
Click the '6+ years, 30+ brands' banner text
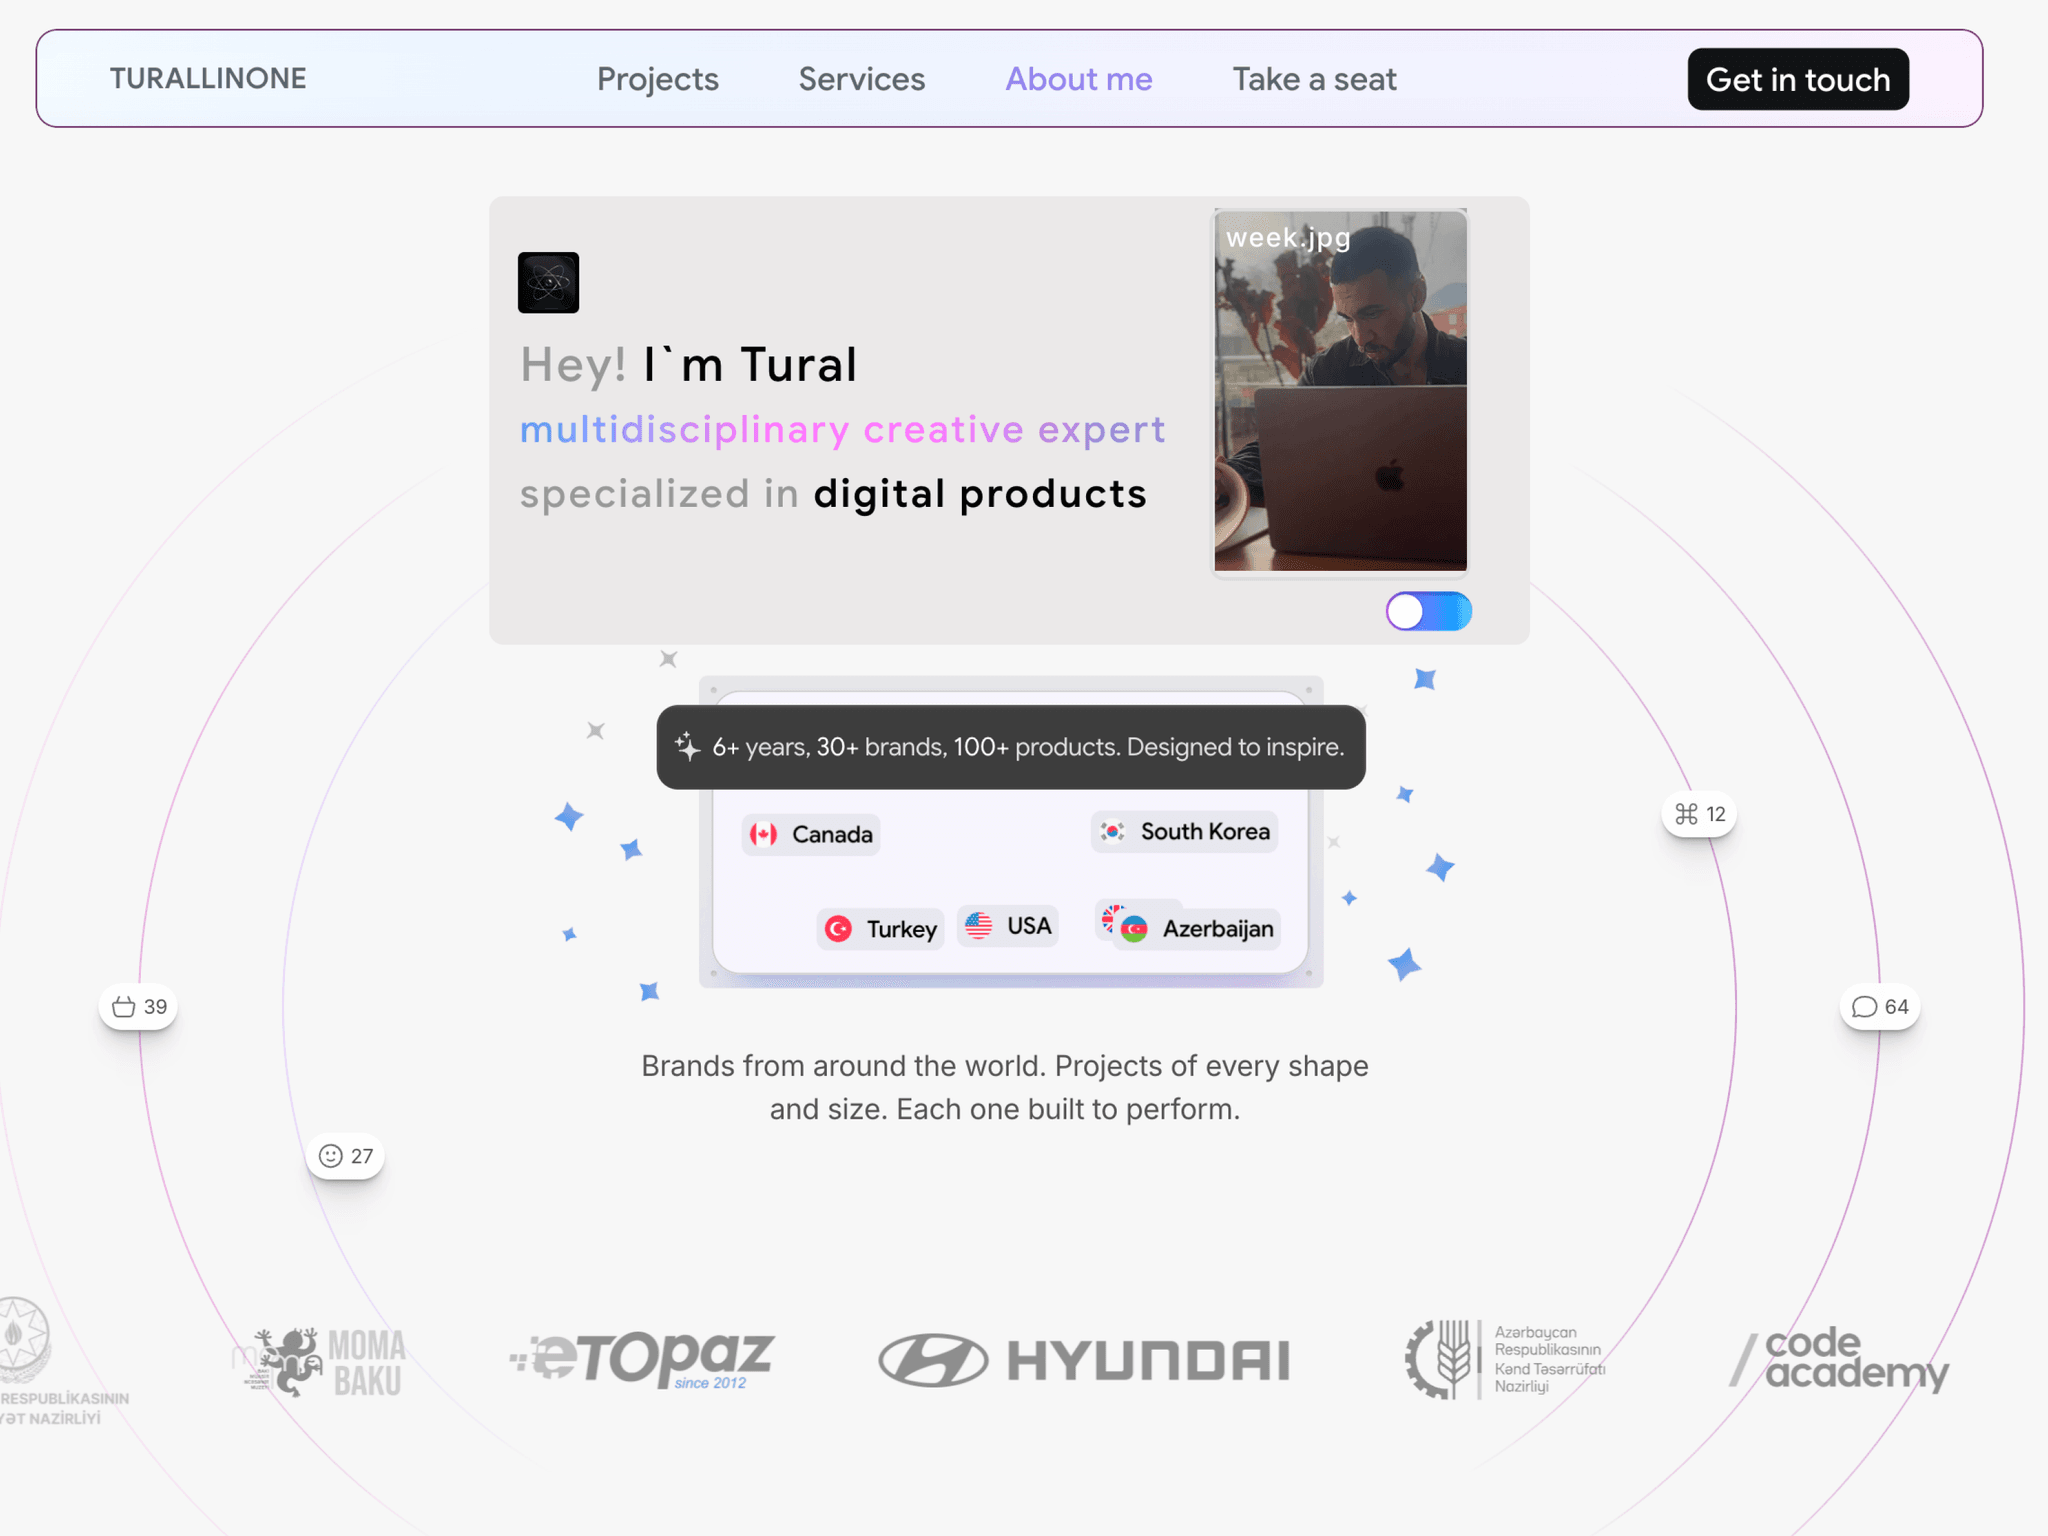[x=1028, y=747]
